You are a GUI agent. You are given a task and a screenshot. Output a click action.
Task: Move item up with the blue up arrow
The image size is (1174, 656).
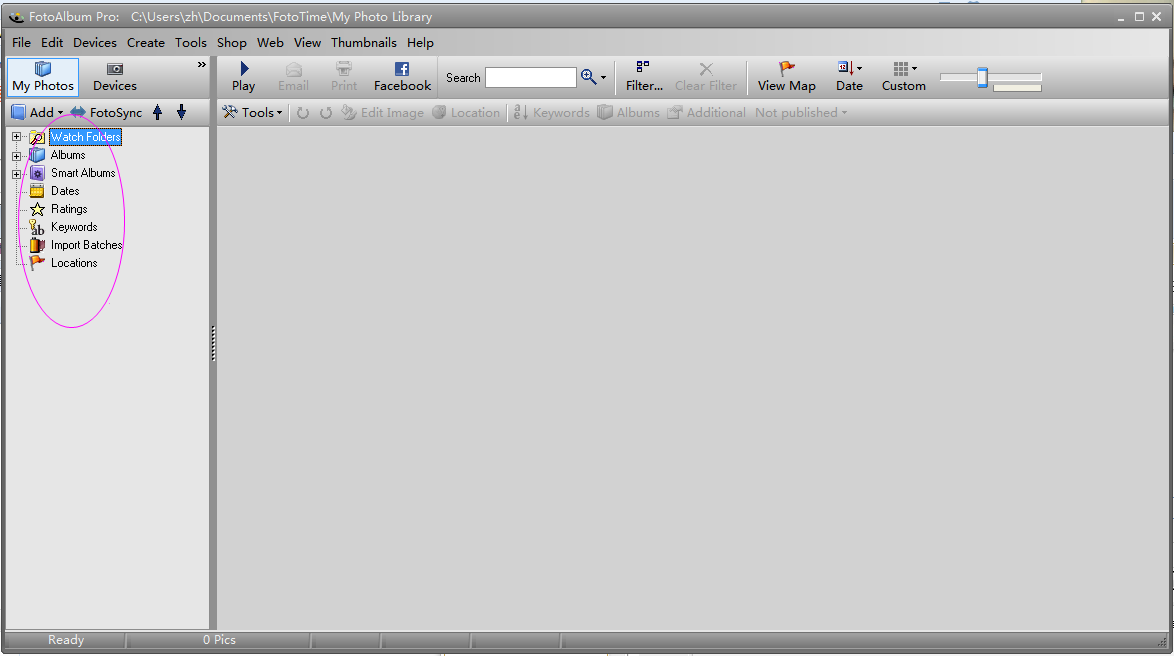pyautogui.click(x=157, y=112)
